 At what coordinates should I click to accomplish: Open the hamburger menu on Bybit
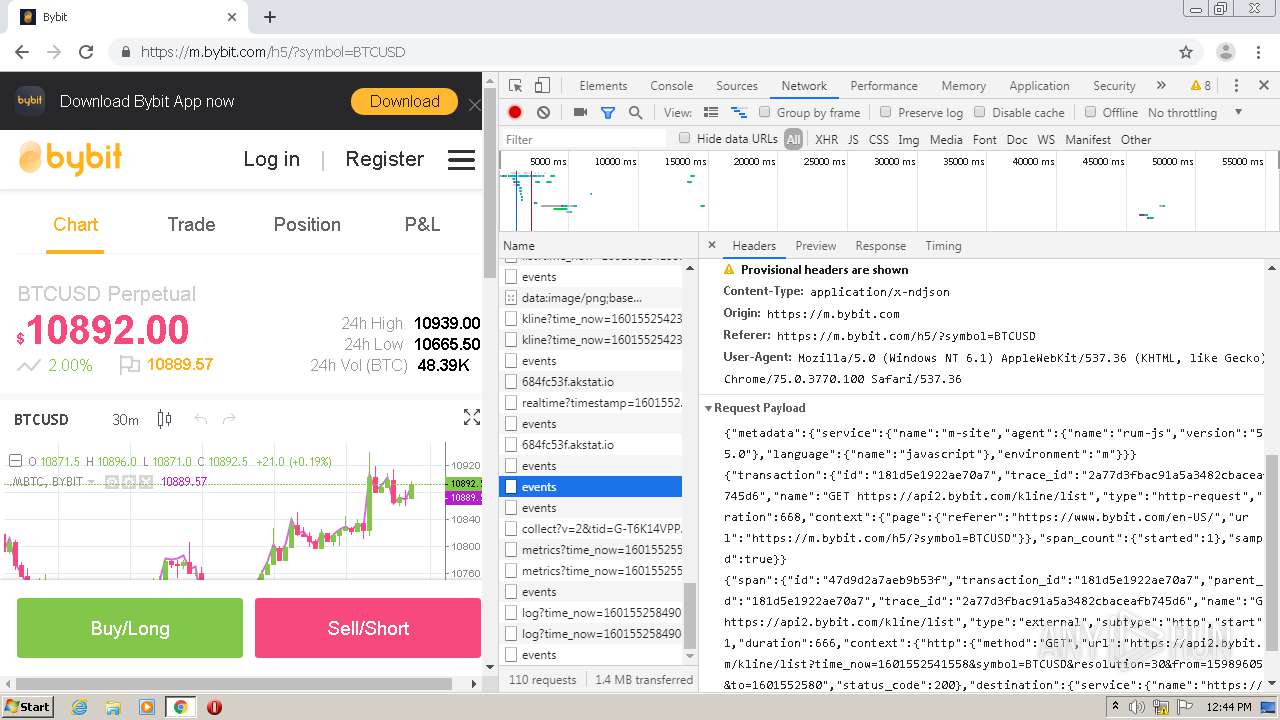(x=461, y=160)
